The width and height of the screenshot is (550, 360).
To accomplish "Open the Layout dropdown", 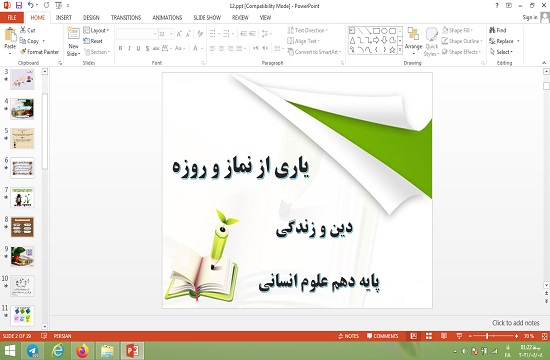I will 96,30.
